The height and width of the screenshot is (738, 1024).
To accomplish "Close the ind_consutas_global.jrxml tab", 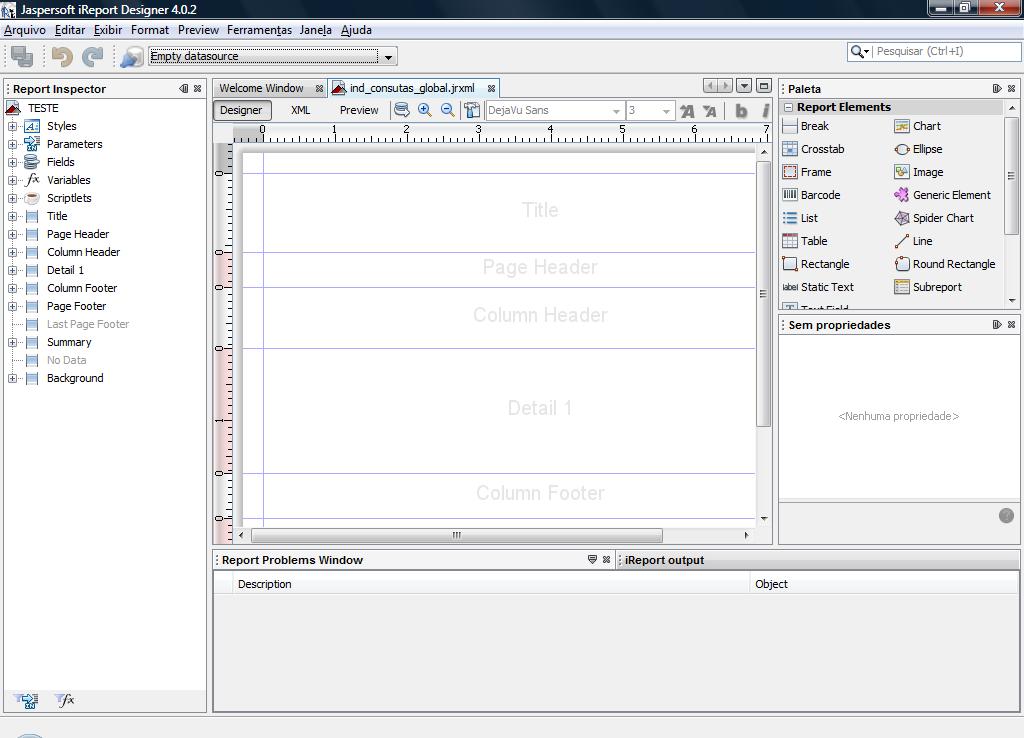I will (491, 88).
